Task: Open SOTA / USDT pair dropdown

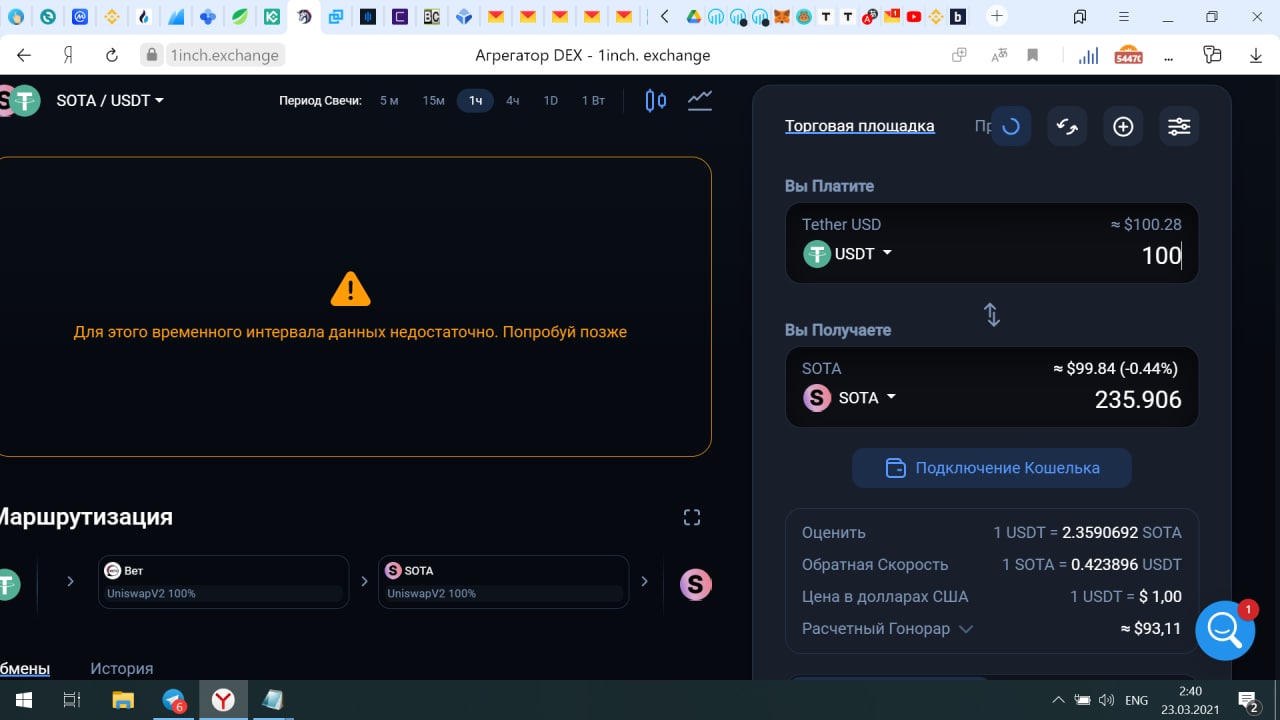Action: point(110,101)
